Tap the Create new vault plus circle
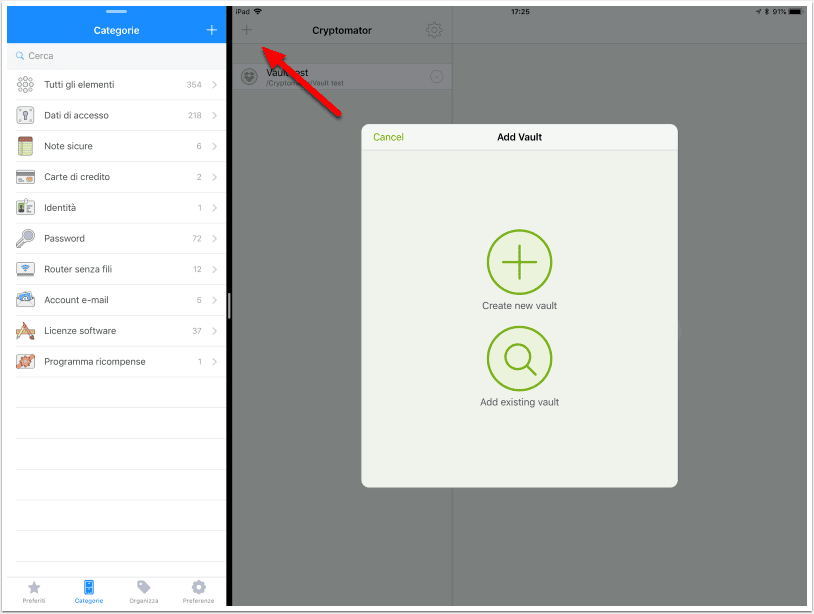 (x=519, y=262)
